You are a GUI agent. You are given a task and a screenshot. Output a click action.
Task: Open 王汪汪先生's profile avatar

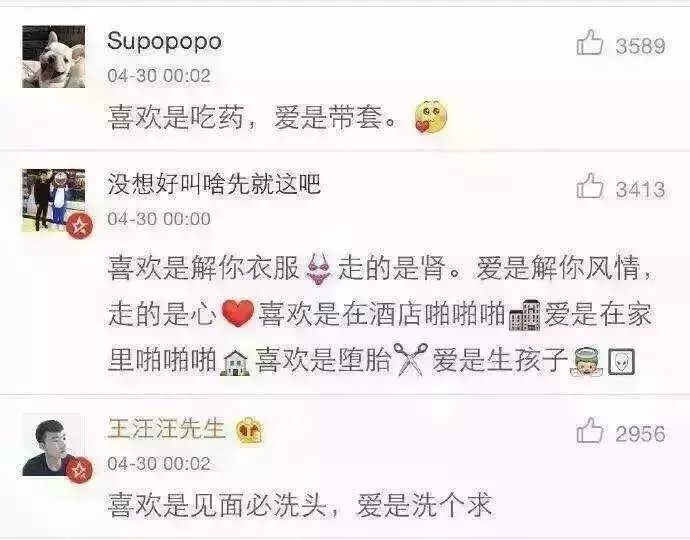54,445
